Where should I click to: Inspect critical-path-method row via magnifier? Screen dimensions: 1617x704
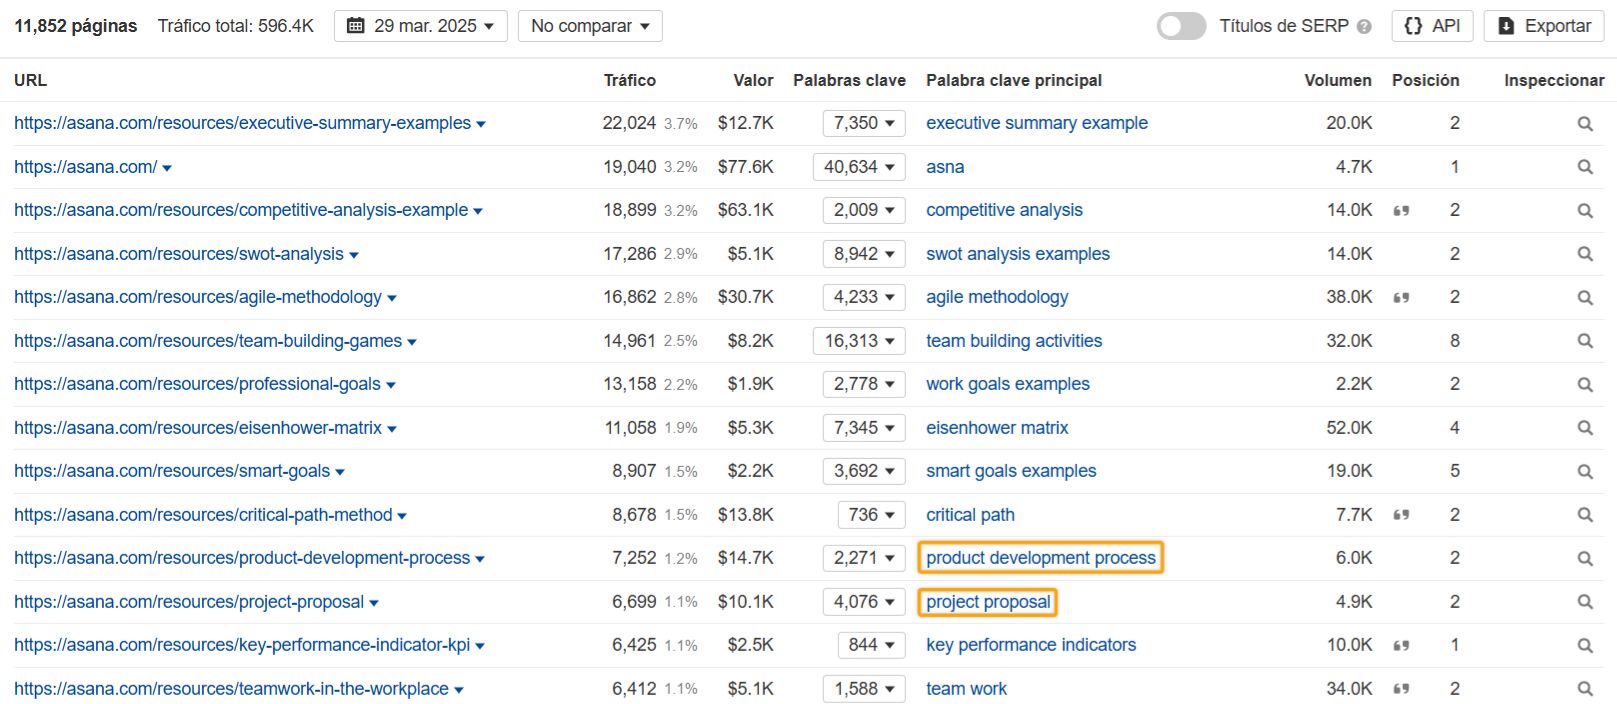click(x=1585, y=515)
